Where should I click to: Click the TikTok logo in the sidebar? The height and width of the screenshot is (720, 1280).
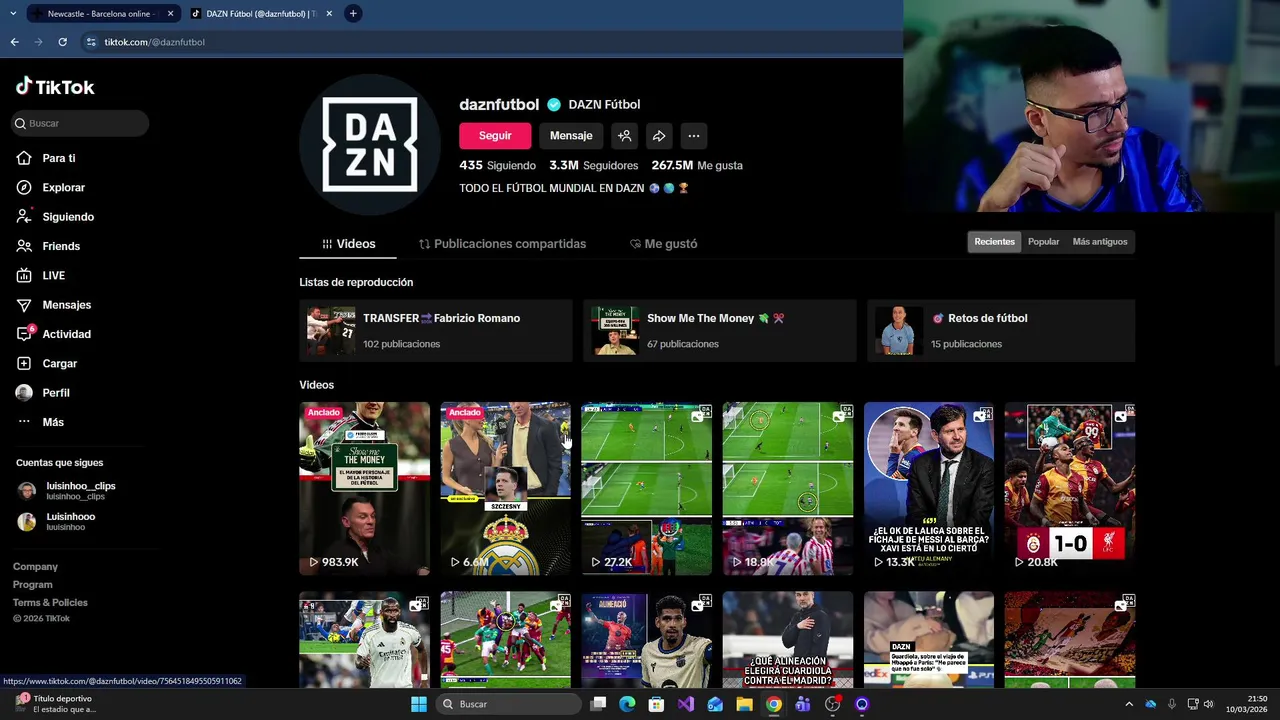(55, 87)
